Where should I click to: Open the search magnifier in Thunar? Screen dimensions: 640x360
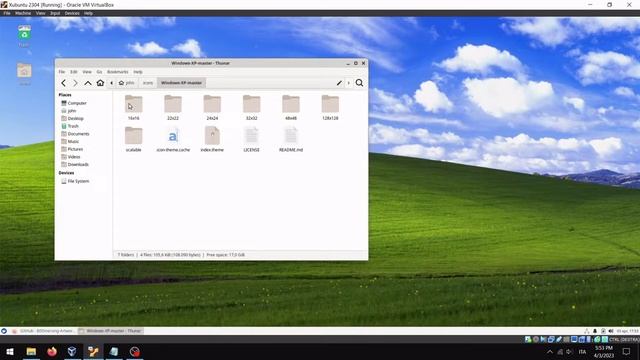point(359,83)
